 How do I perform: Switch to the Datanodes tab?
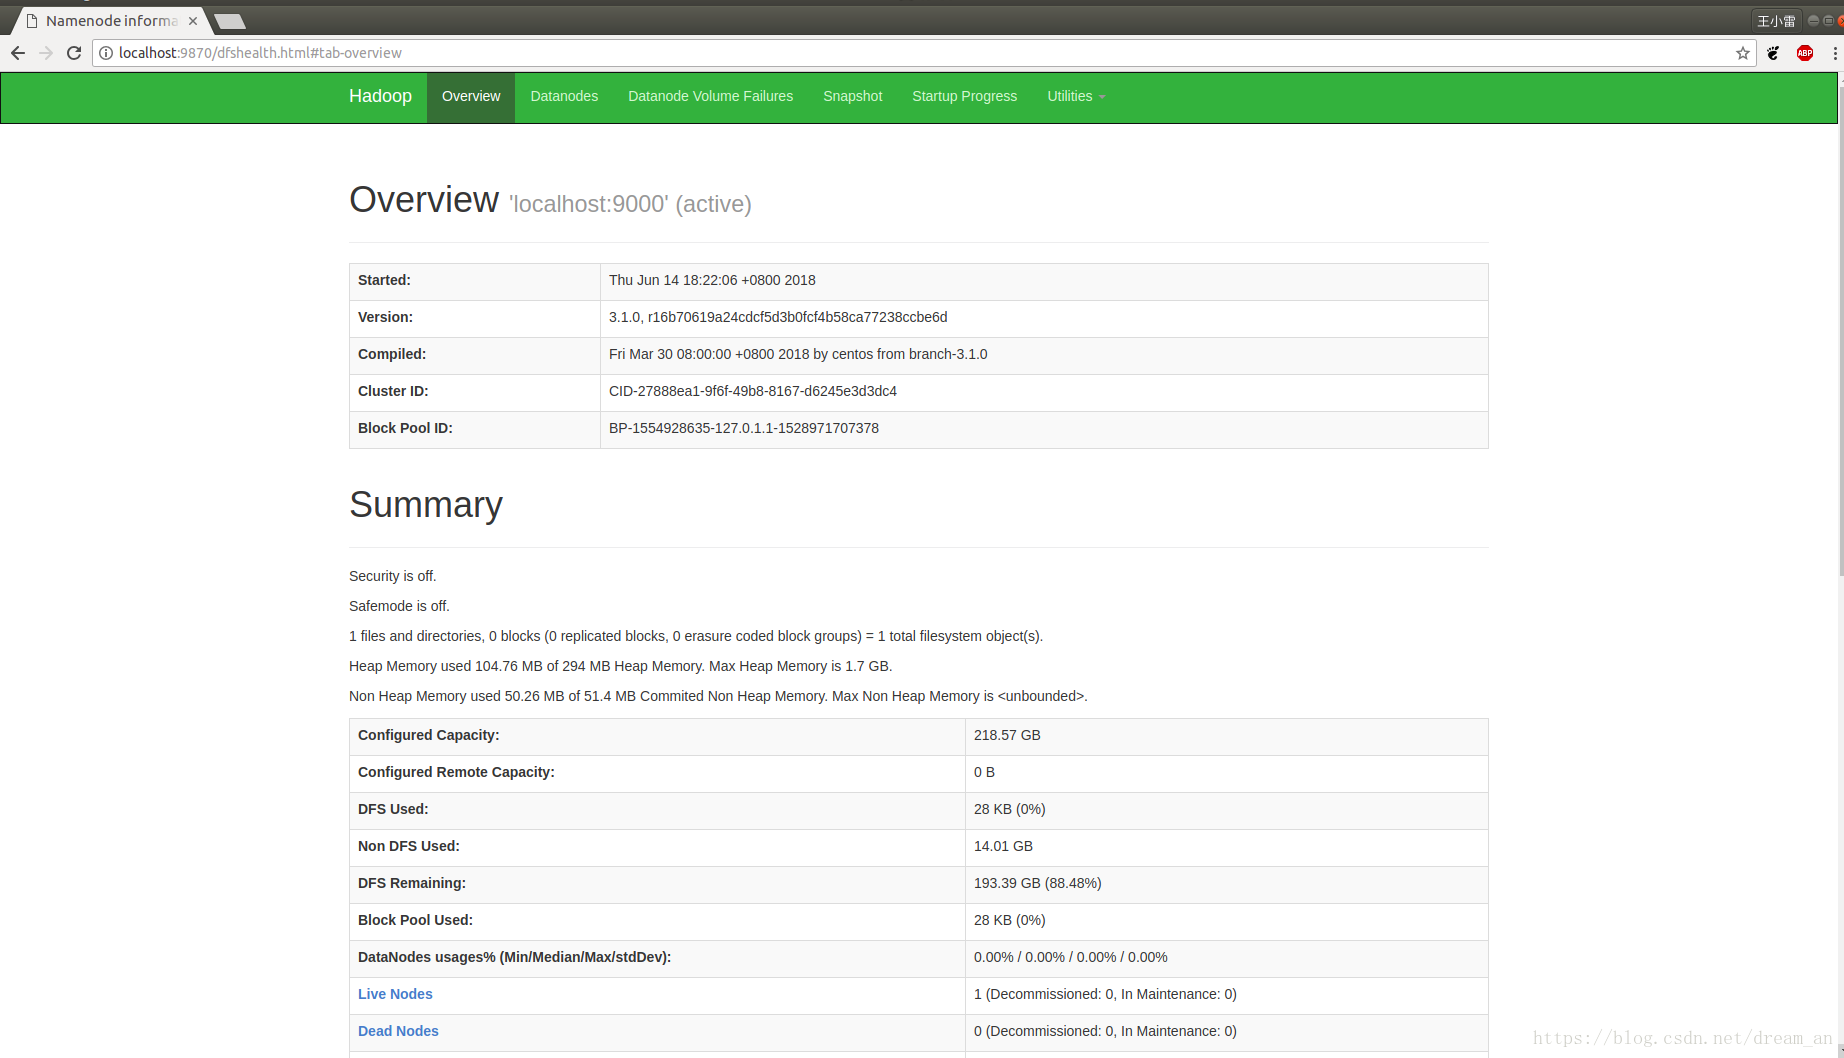pyautogui.click(x=564, y=96)
